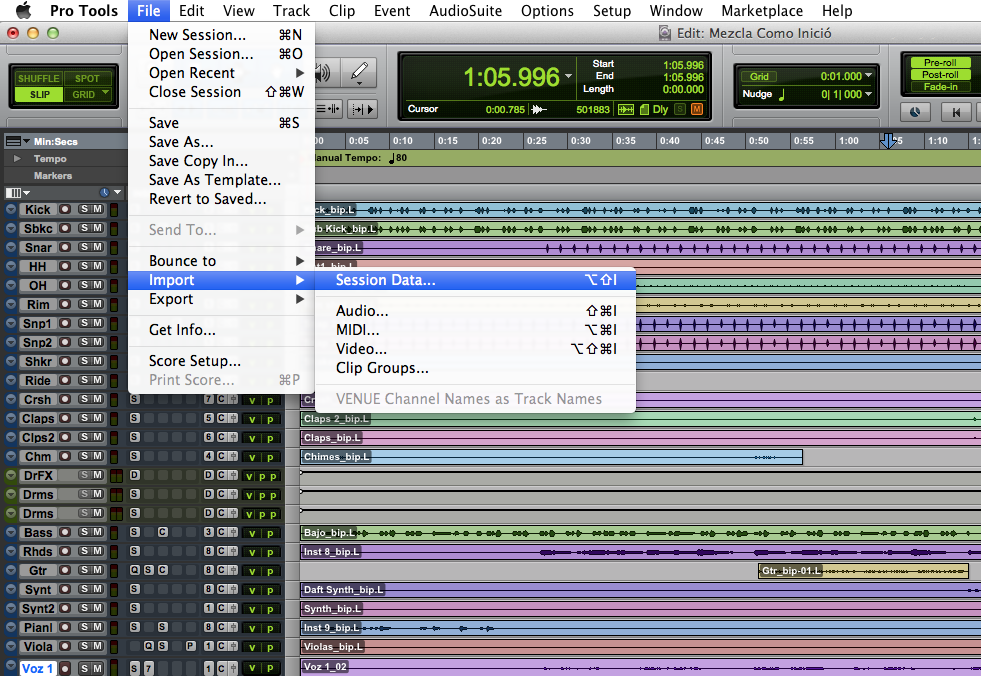Toggle the Pre-roll button
This screenshot has width=981, height=676.
tap(940, 63)
